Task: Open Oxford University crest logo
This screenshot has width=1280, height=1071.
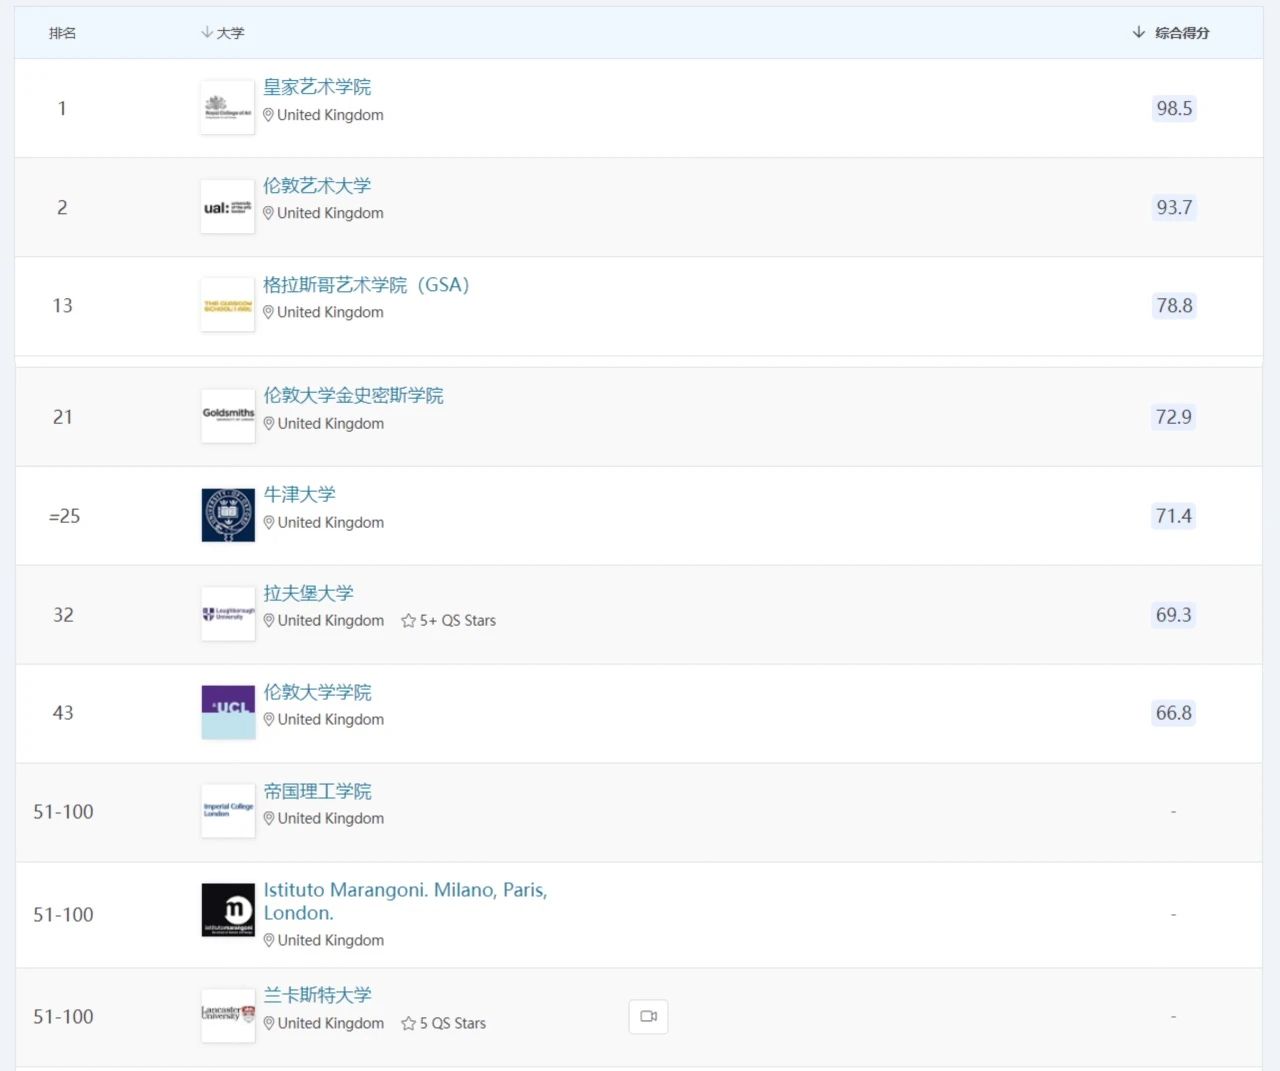Action: point(228,515)
